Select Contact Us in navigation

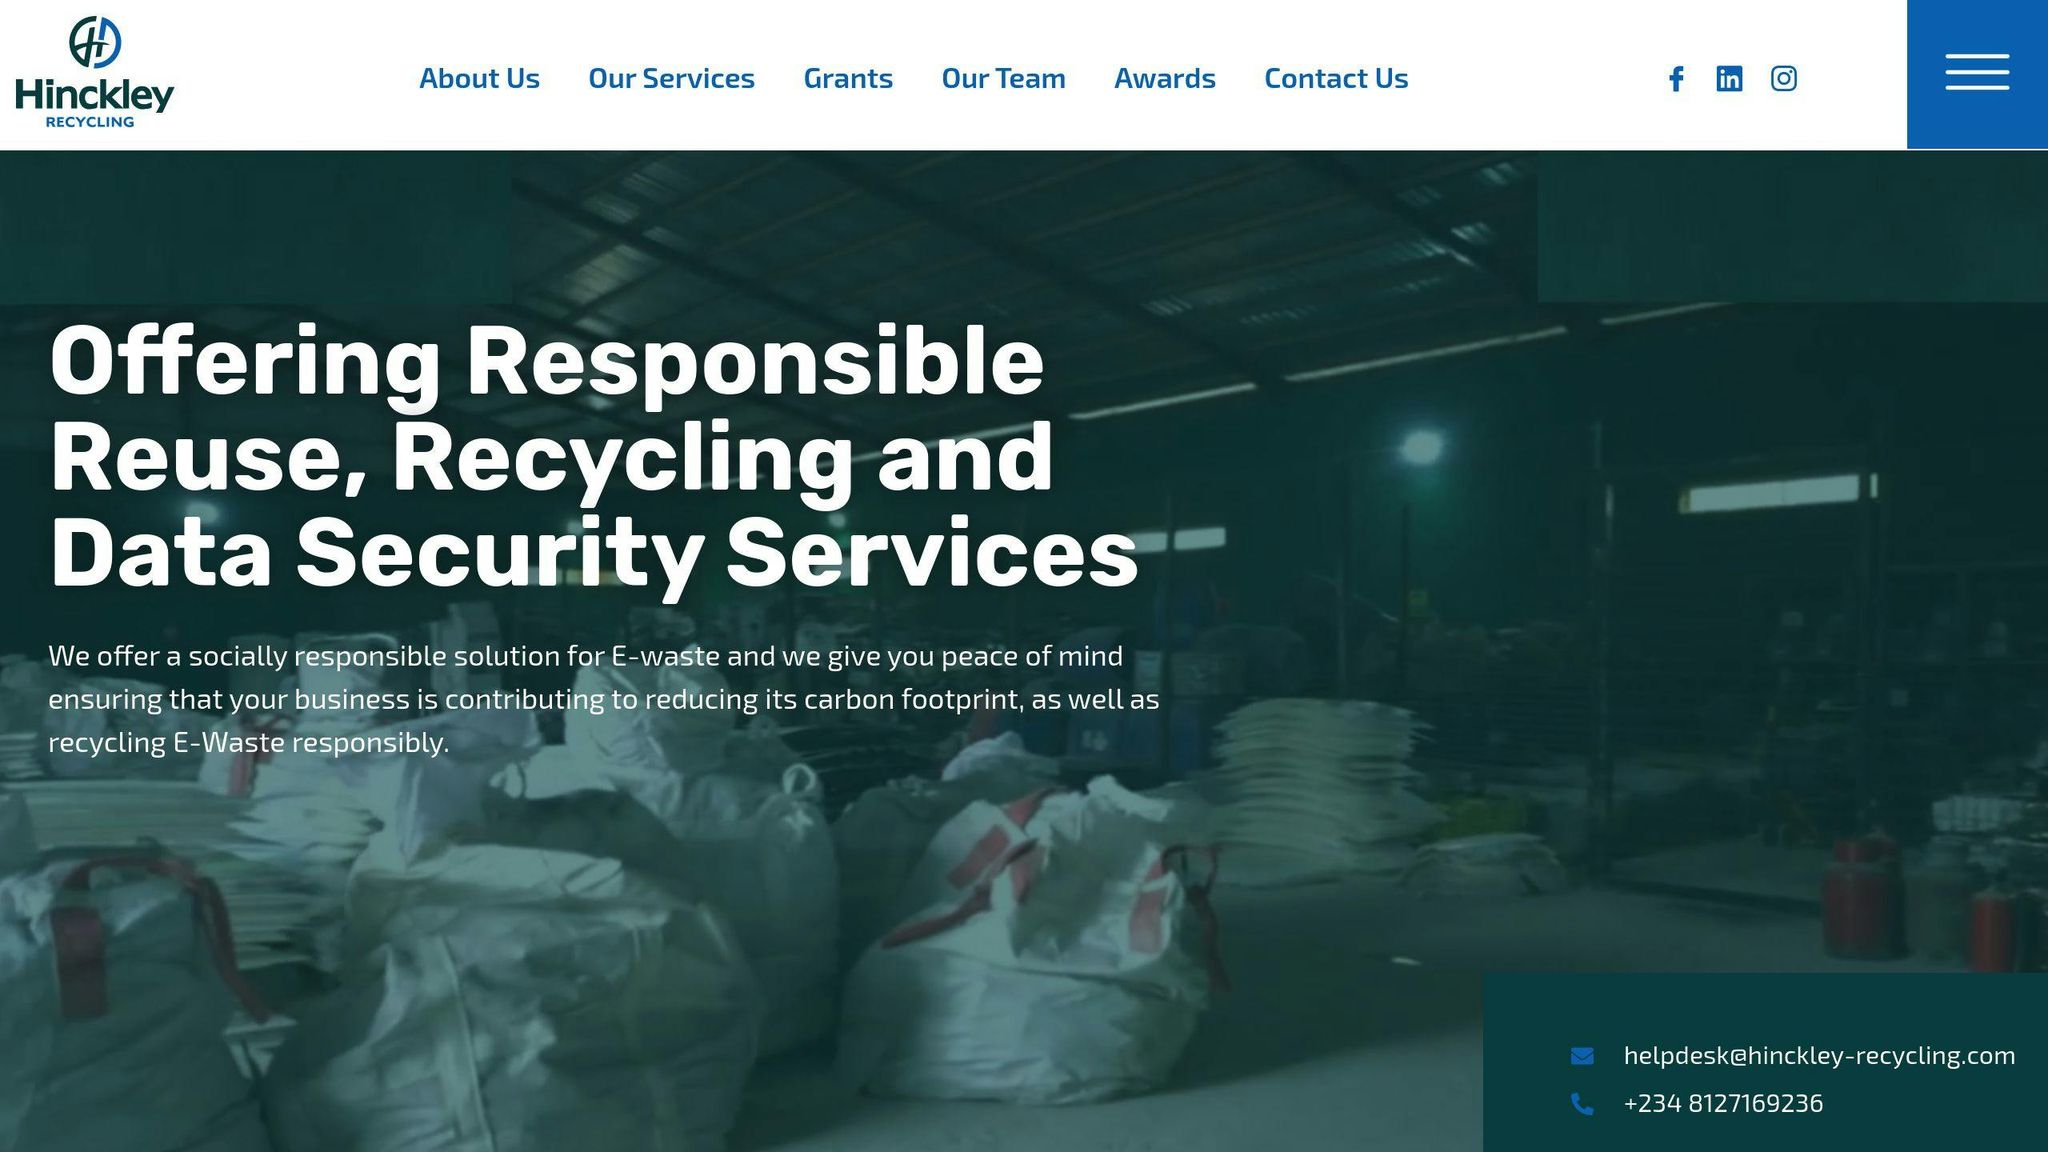point(1336,78)
